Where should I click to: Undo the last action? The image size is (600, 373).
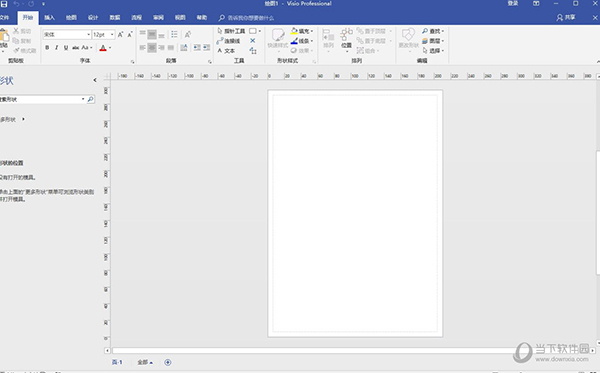pyautogui.click(x=16, y=4)
